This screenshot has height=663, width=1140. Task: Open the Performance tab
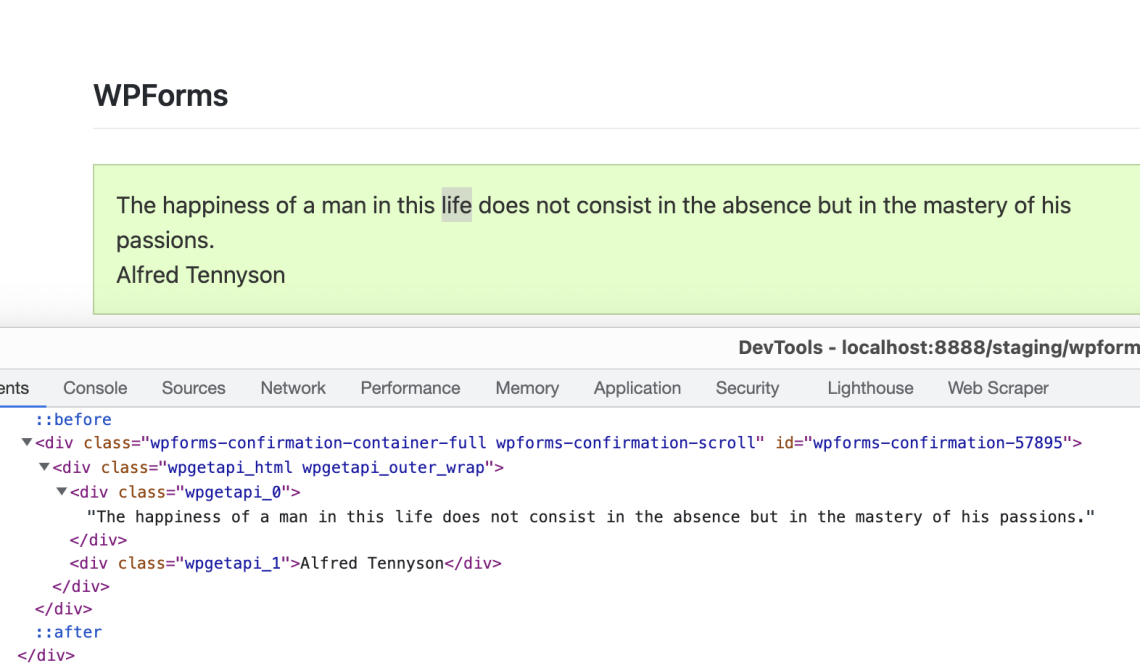410,388
